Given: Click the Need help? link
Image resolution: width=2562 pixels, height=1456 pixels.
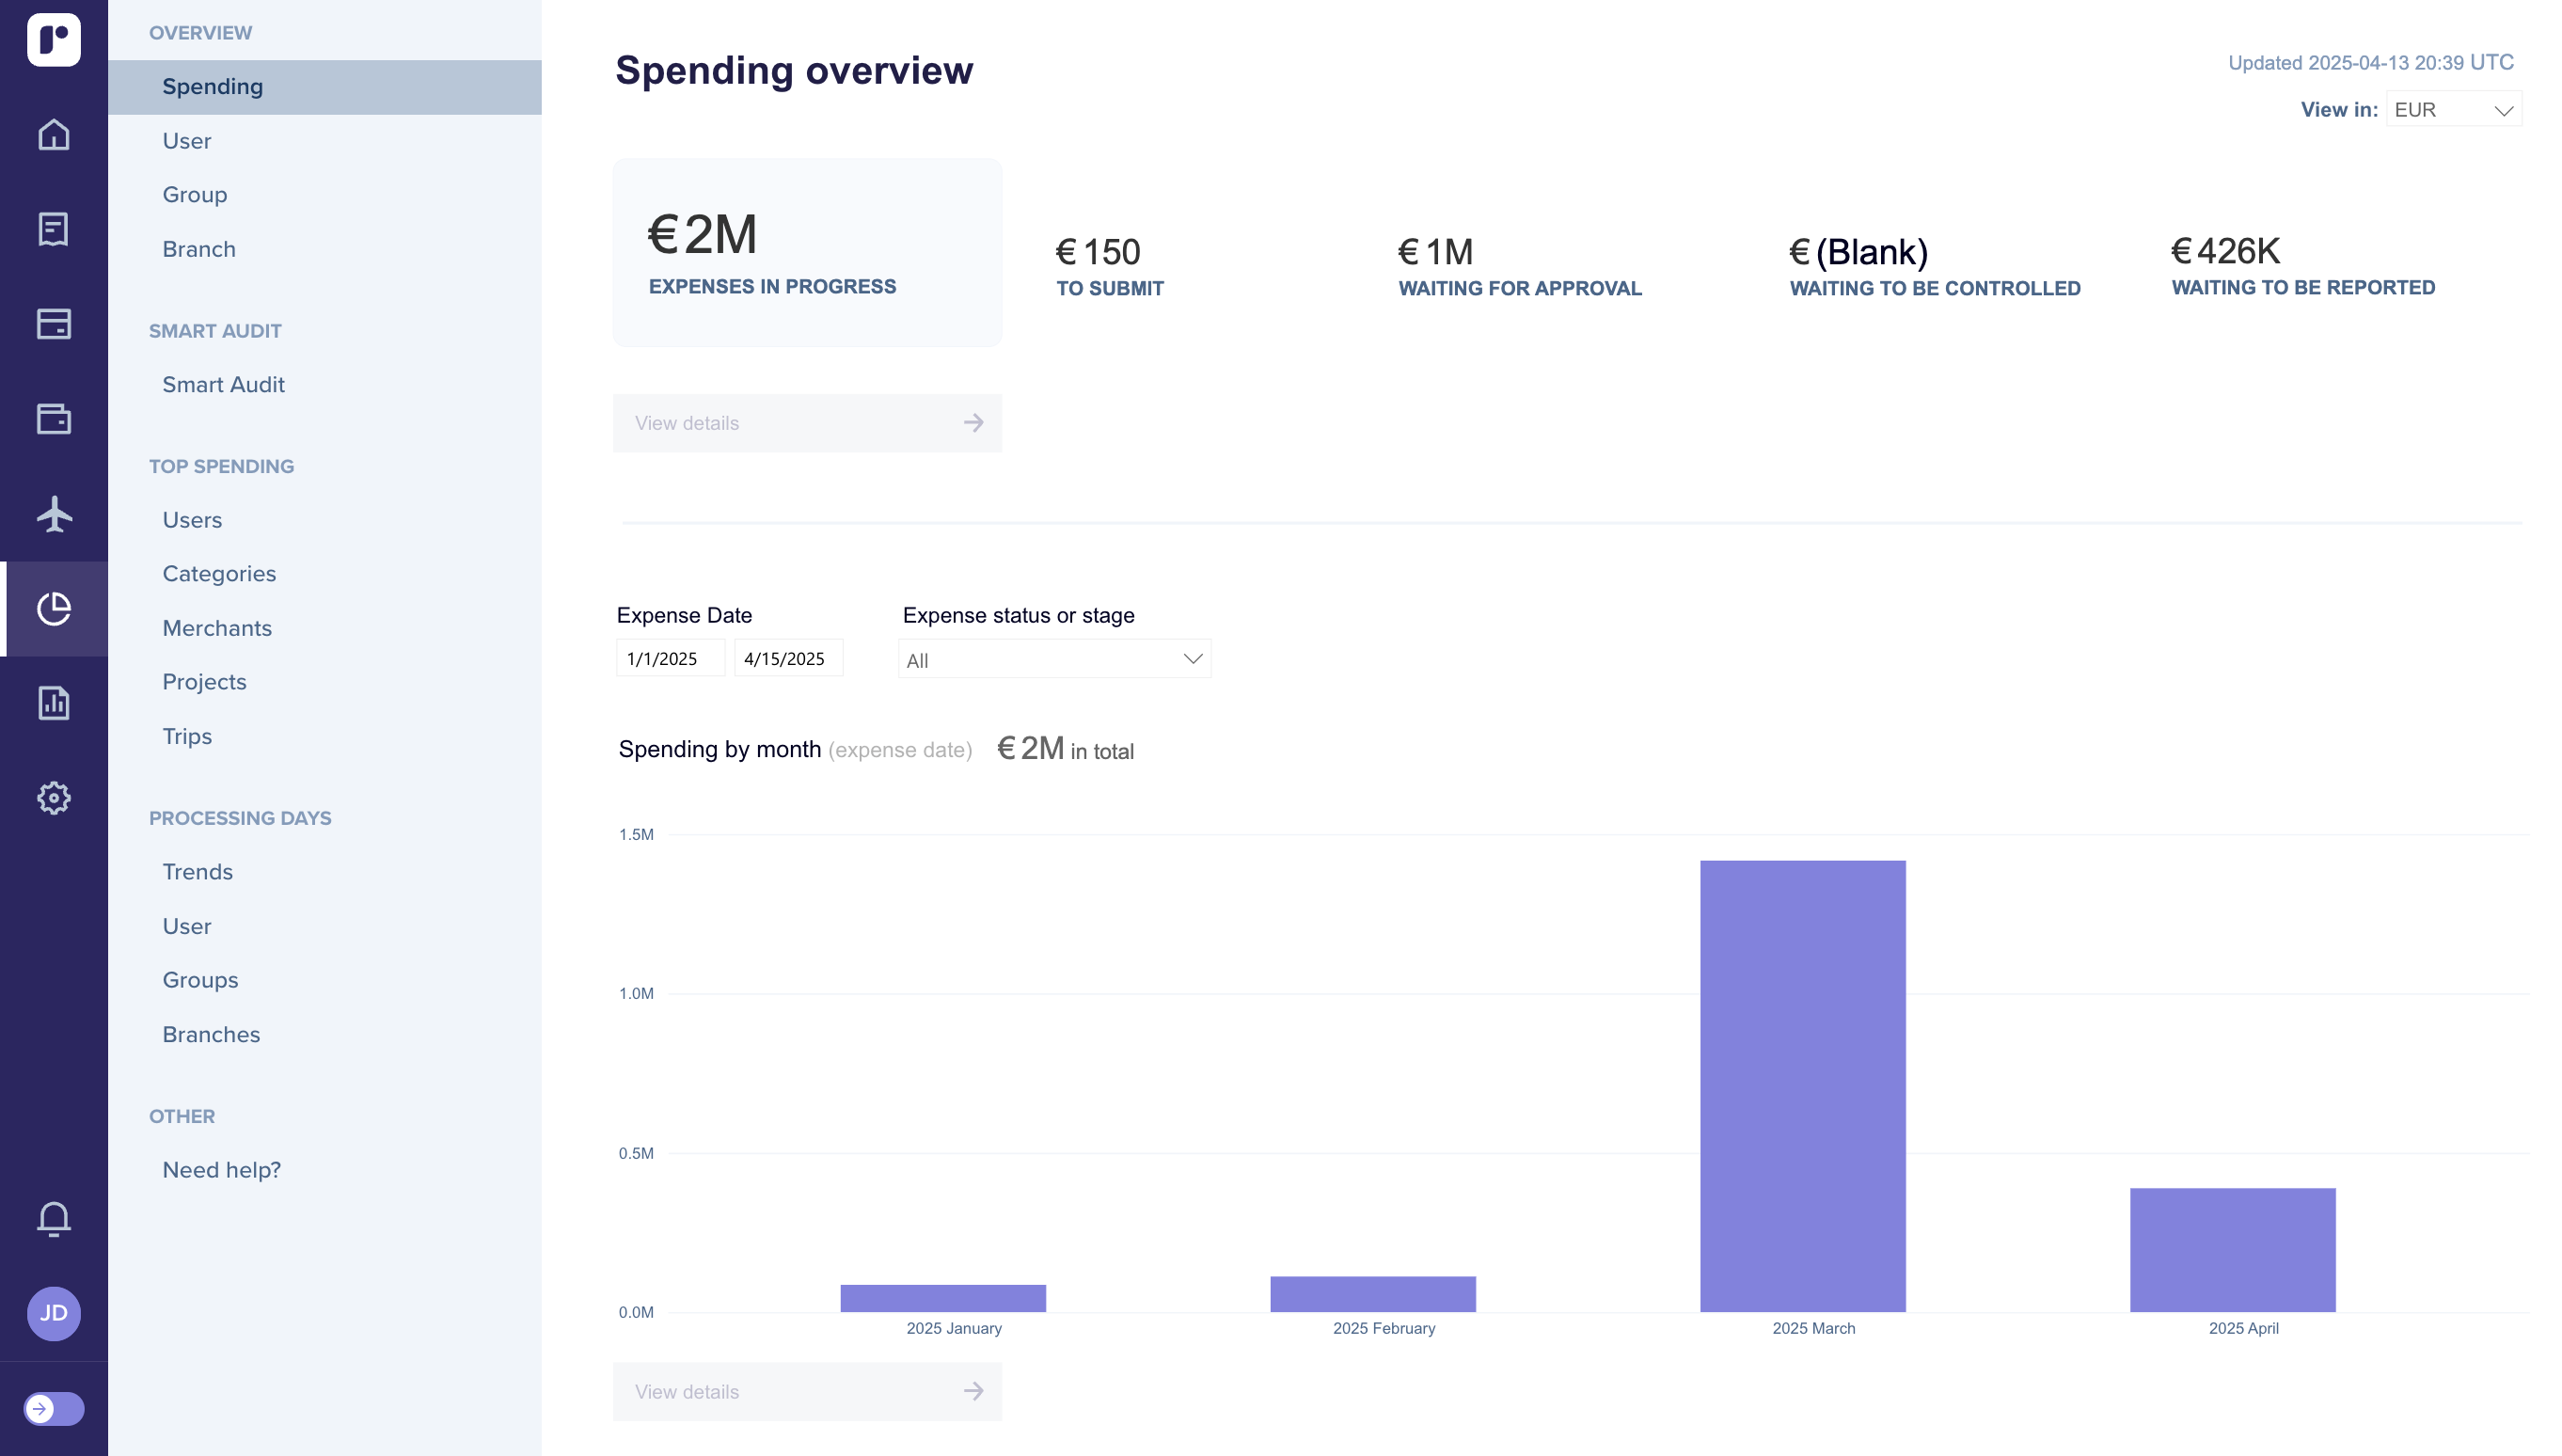Looking at the screenshot, I should click(221, 1170).
